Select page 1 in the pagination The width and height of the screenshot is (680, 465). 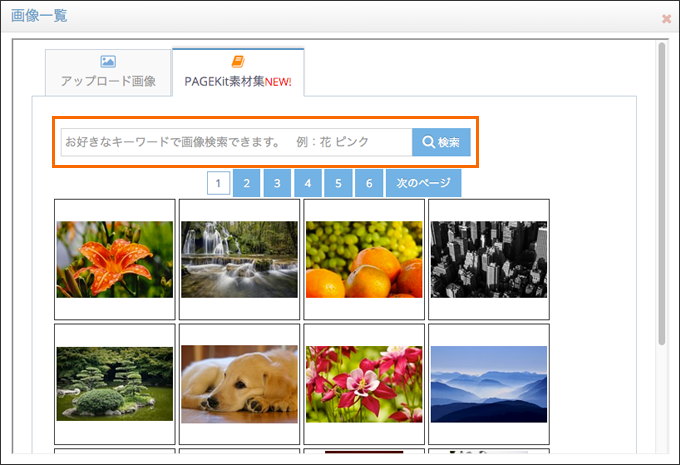click(x=219, y=183)
